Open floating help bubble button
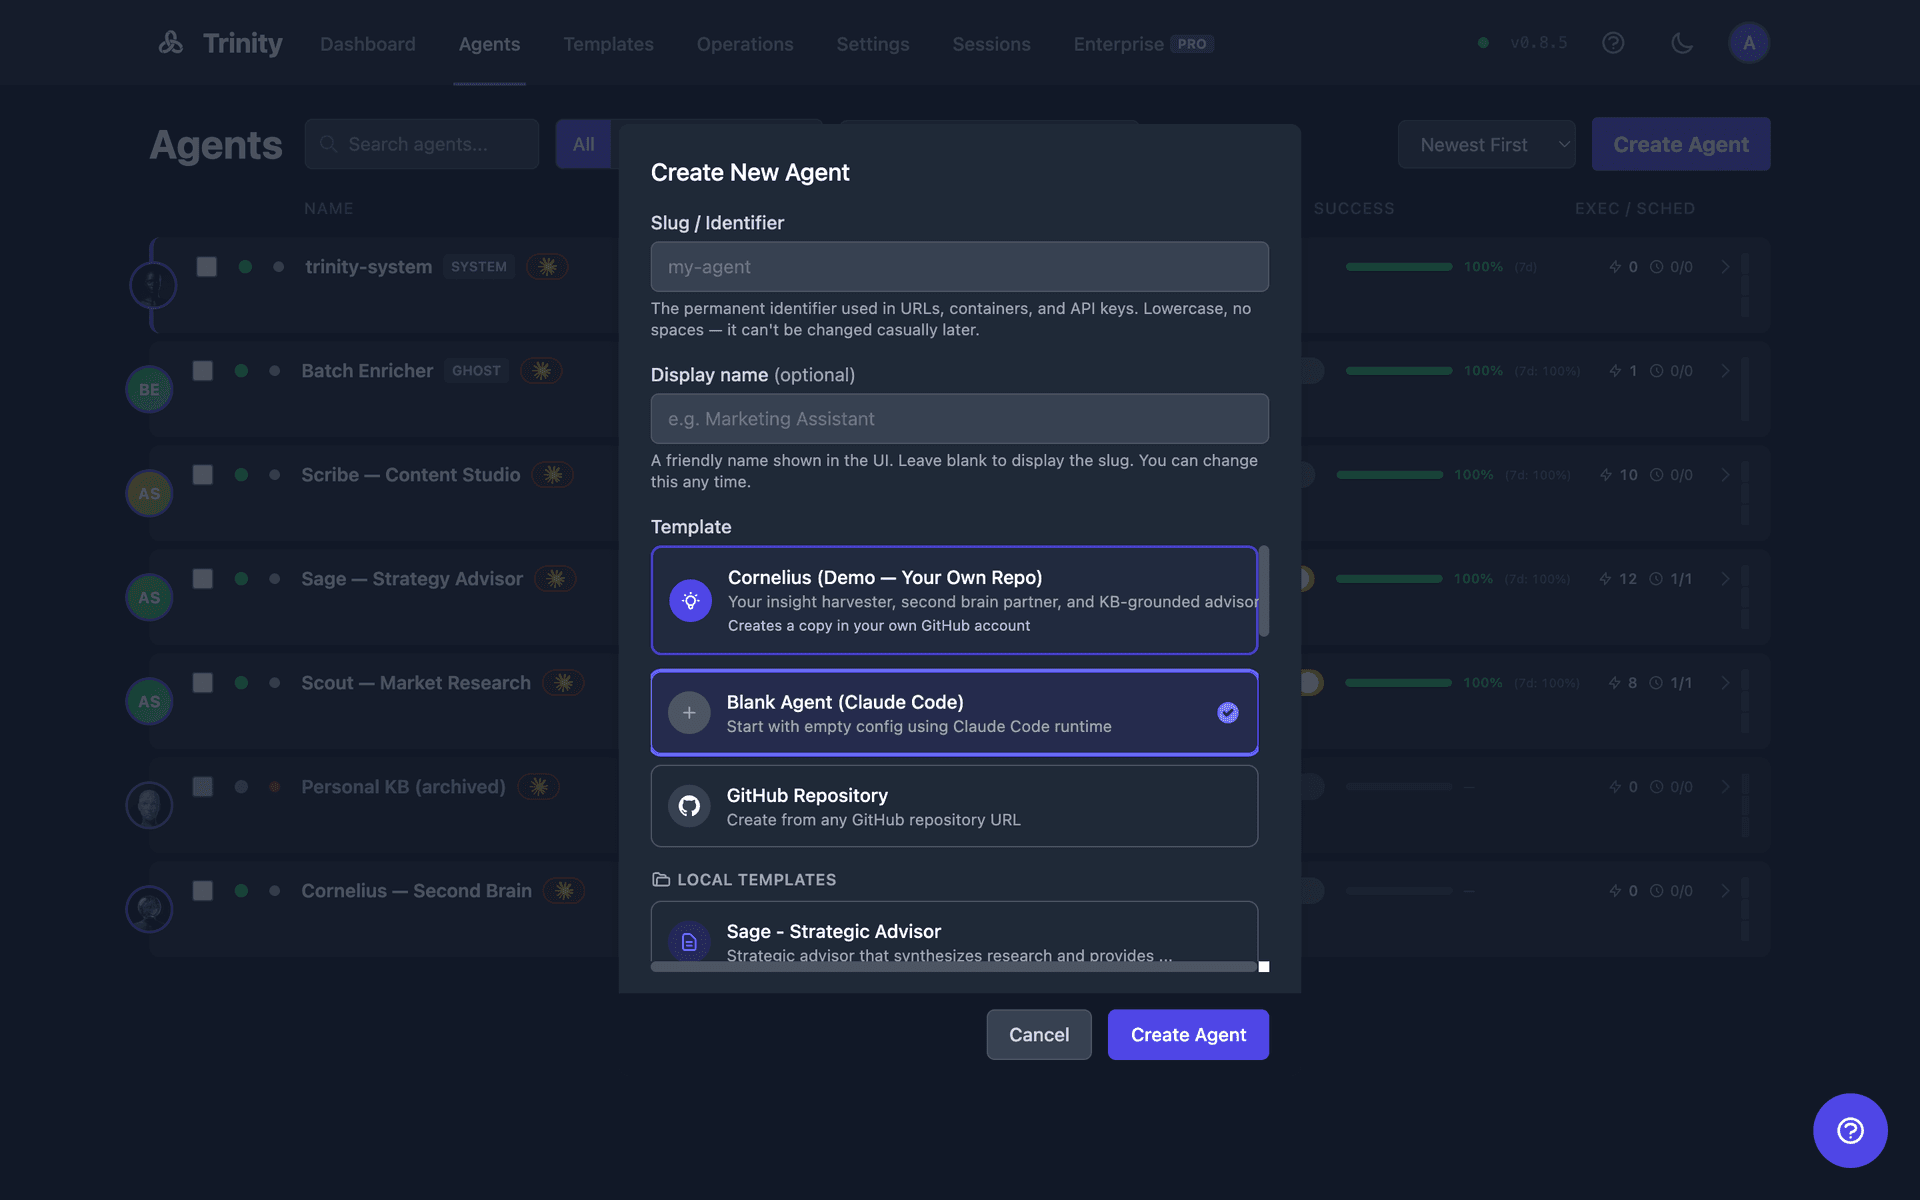Viewport: 1920px width, 1200px height. coord(1850,1130)
